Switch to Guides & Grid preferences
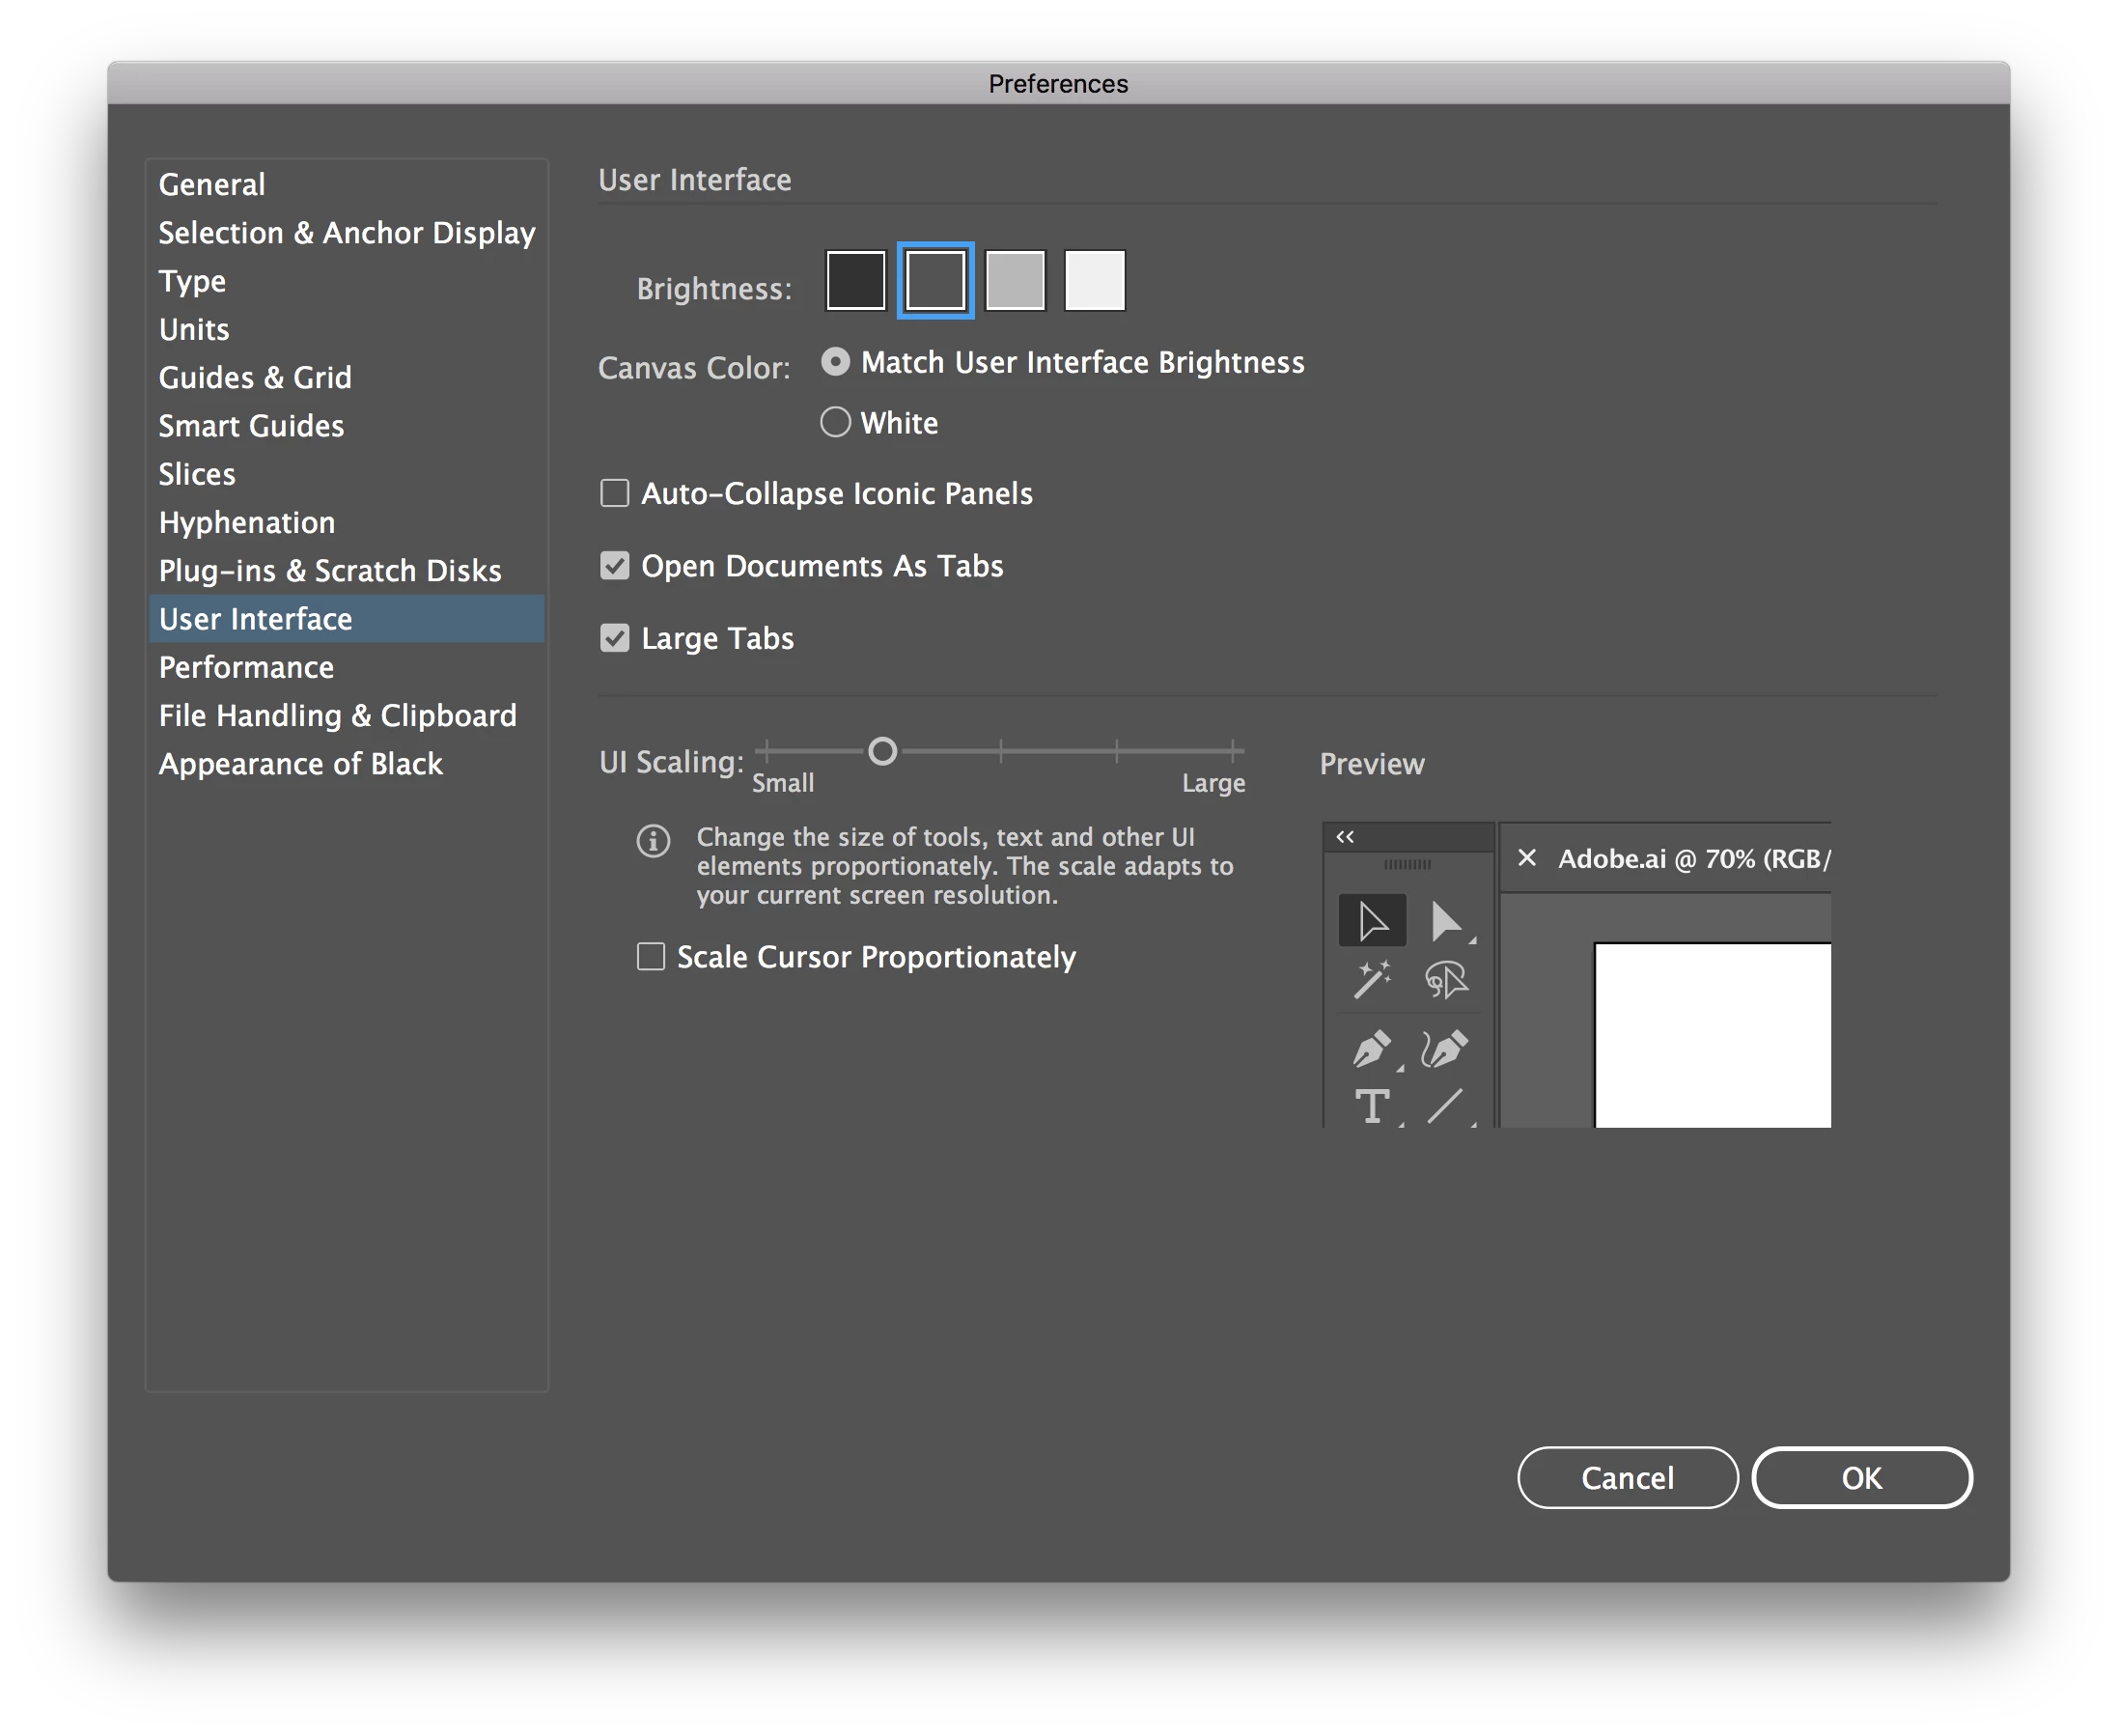Image resolution: width=2118 pixels, height=1736 pixels. [x=255, y=377]
